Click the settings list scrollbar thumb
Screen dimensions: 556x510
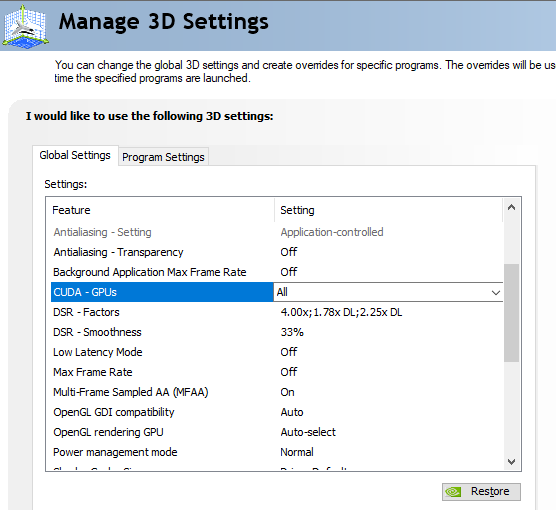point(511,313)
